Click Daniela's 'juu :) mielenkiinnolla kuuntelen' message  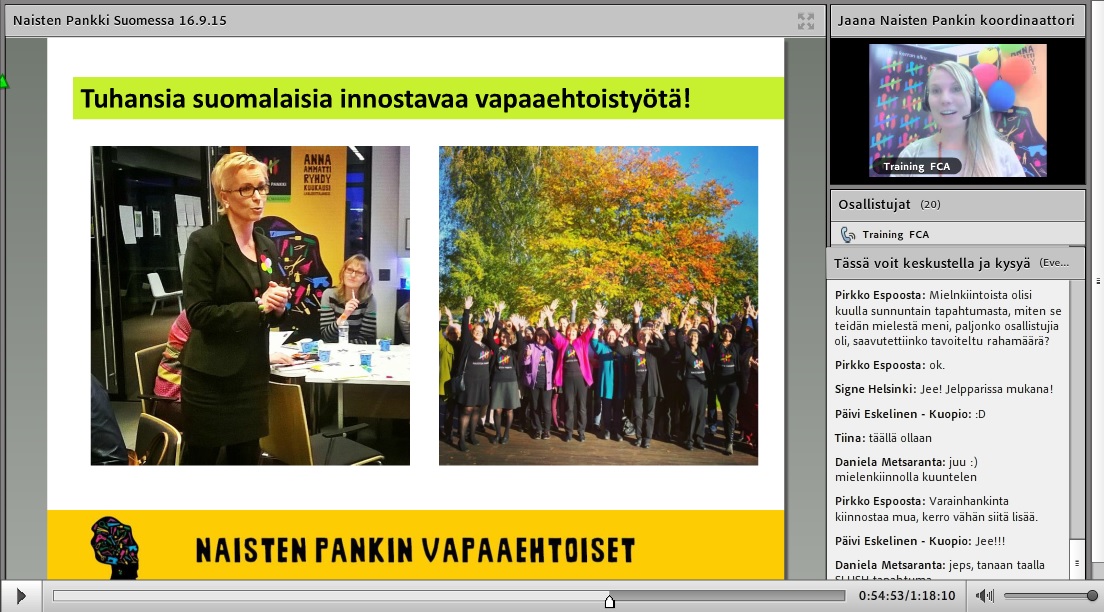click(x=906, y=470)
